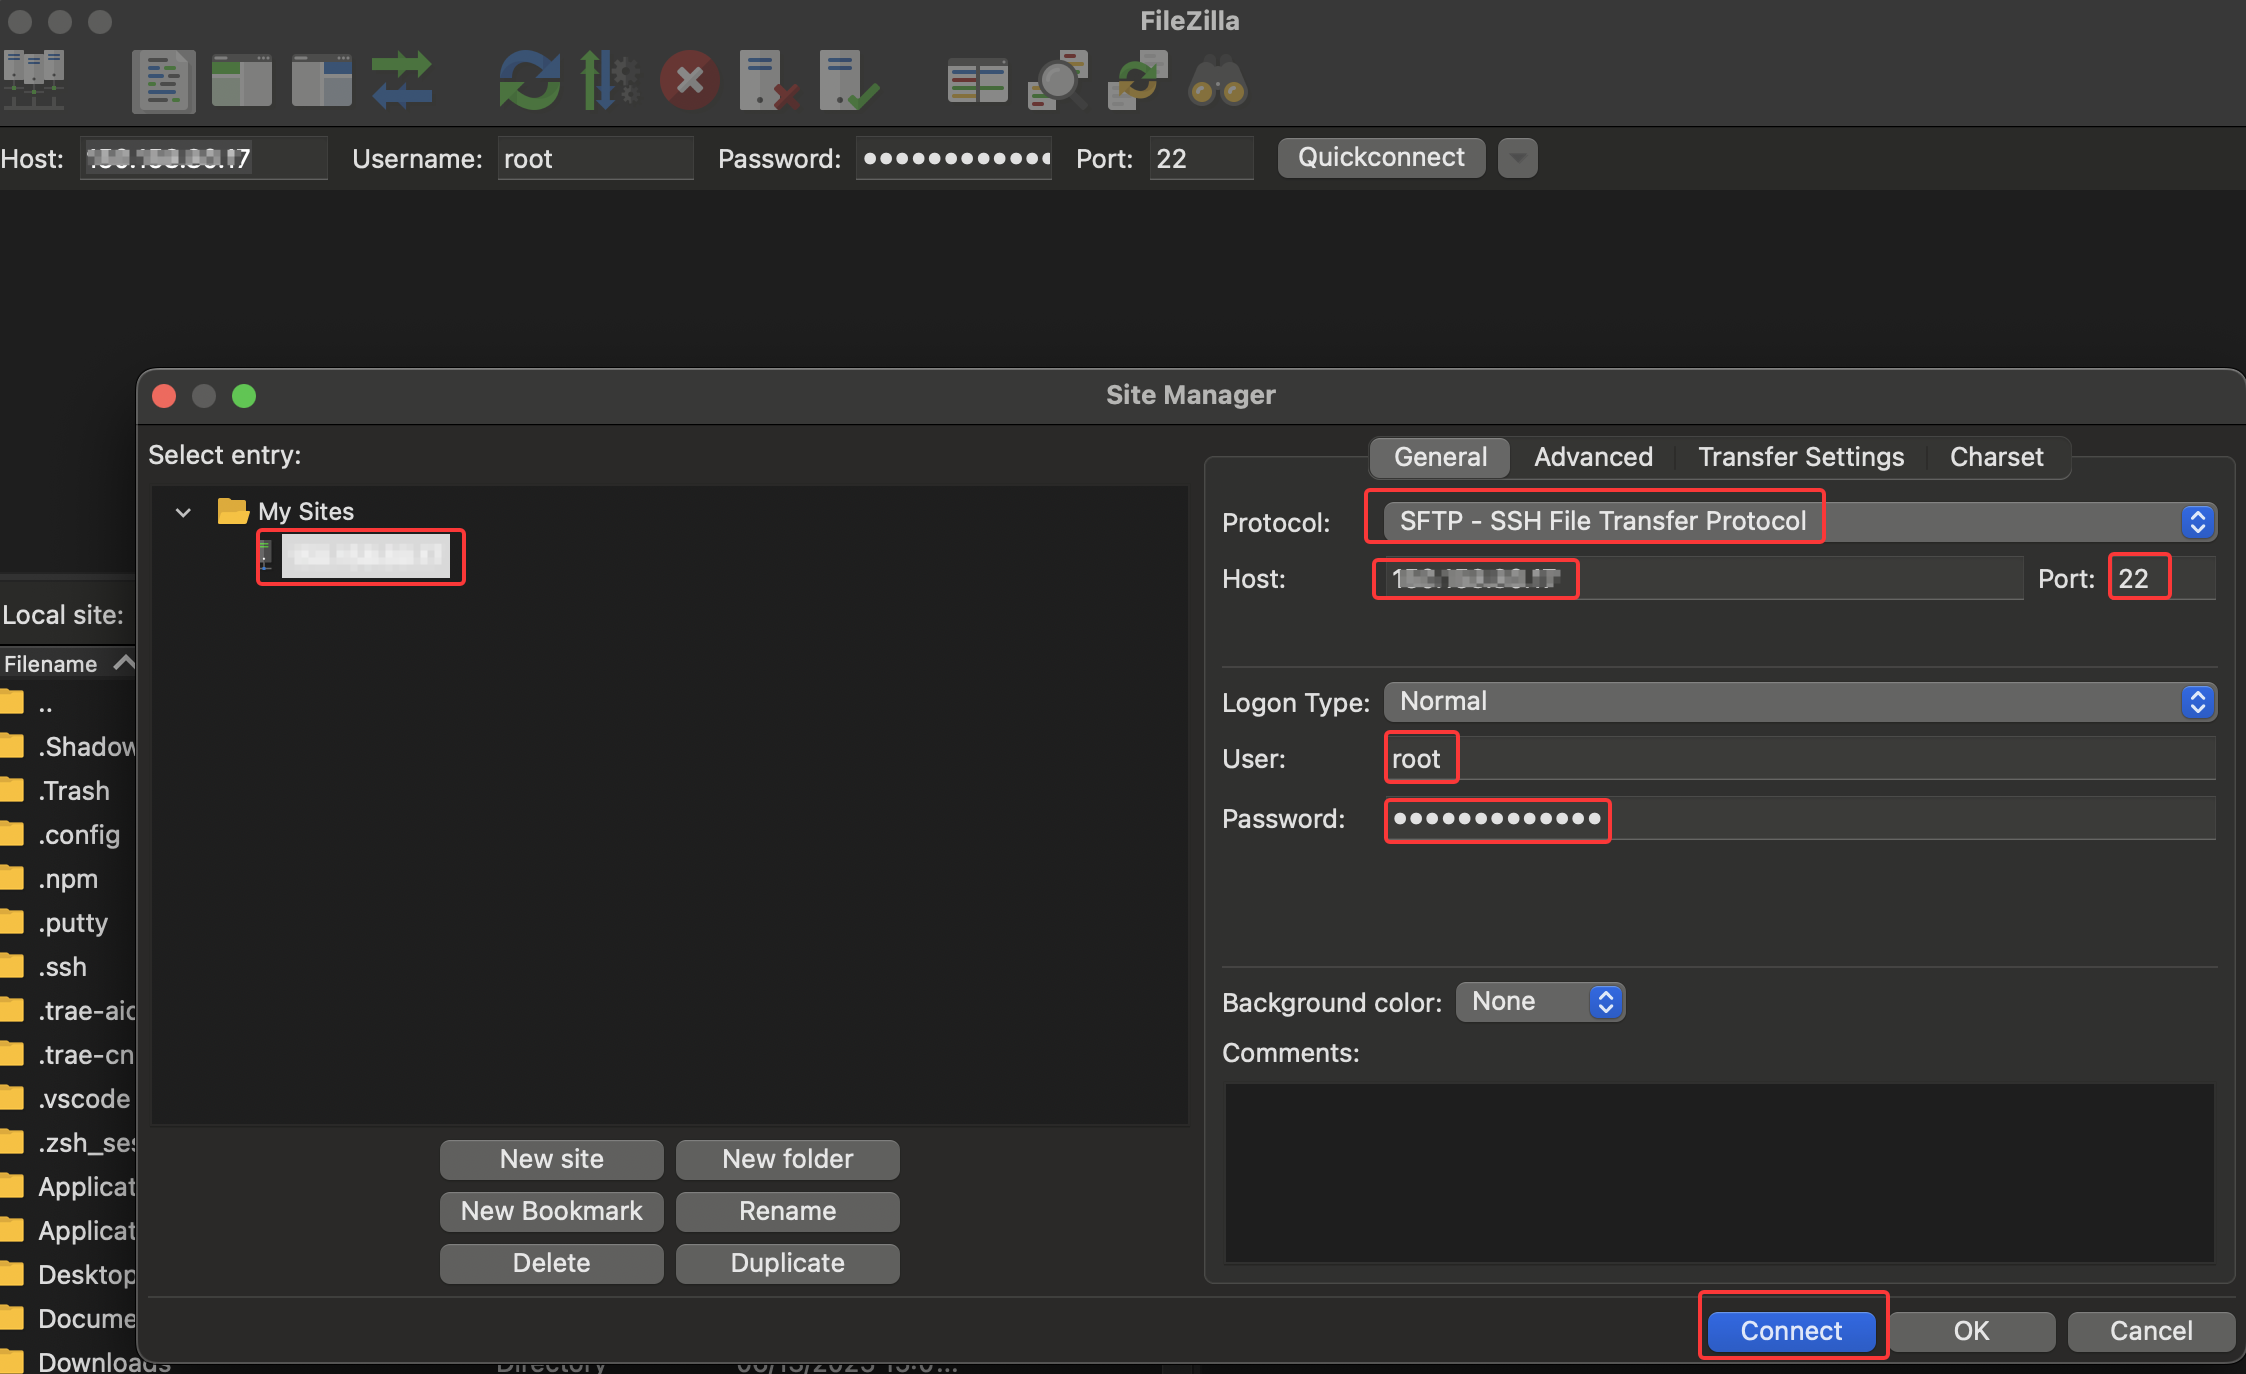Click the Quickconnect button

point(1381,157)
